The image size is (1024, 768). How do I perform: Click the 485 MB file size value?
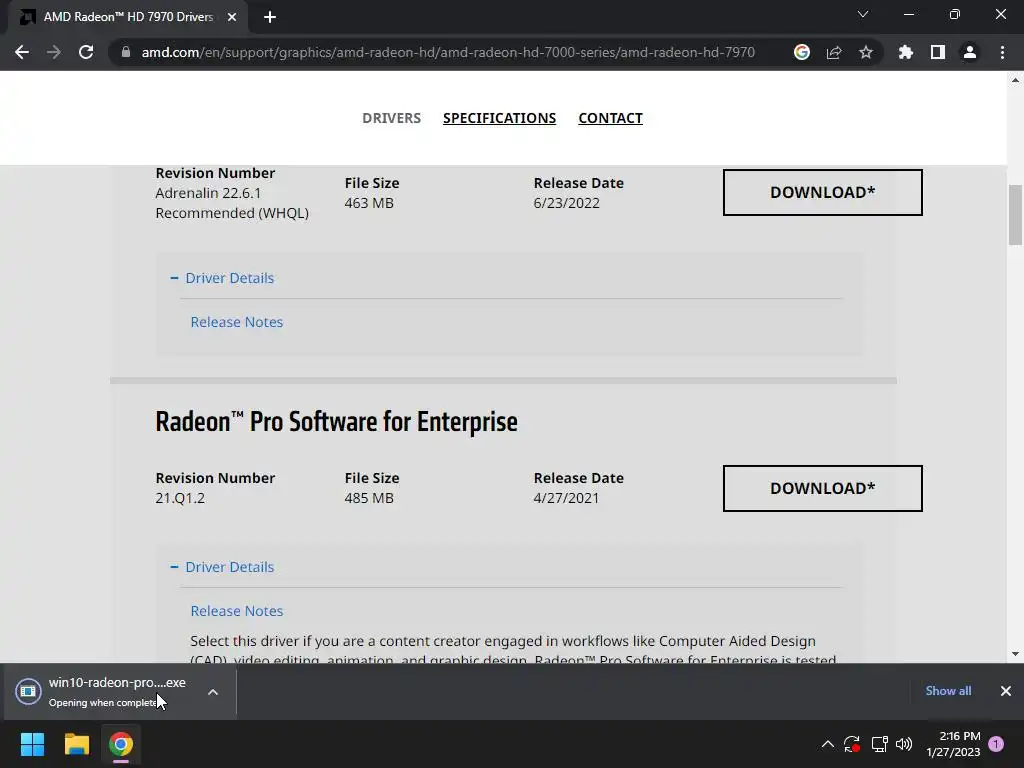click(x=369, y=498)
